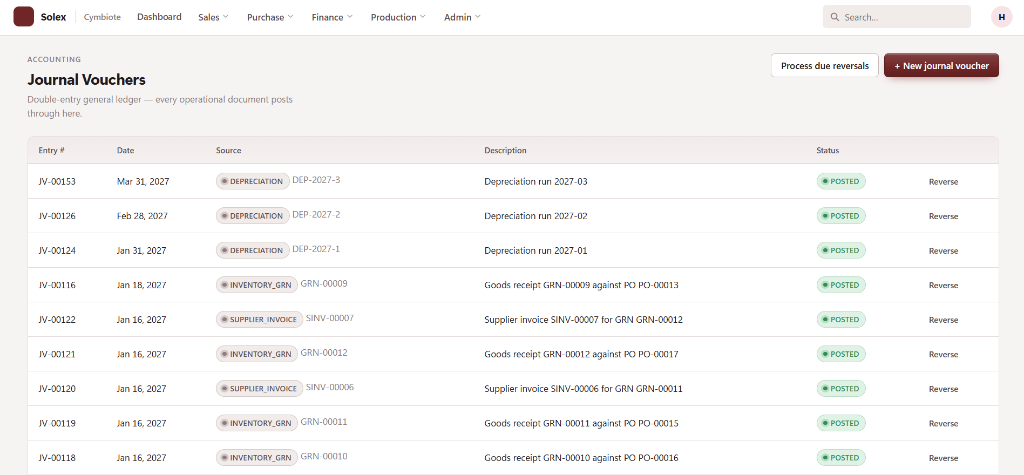Click the Solex brand name
The height and width of the screenshot is (475, 1024).
[x=54, y=17]
